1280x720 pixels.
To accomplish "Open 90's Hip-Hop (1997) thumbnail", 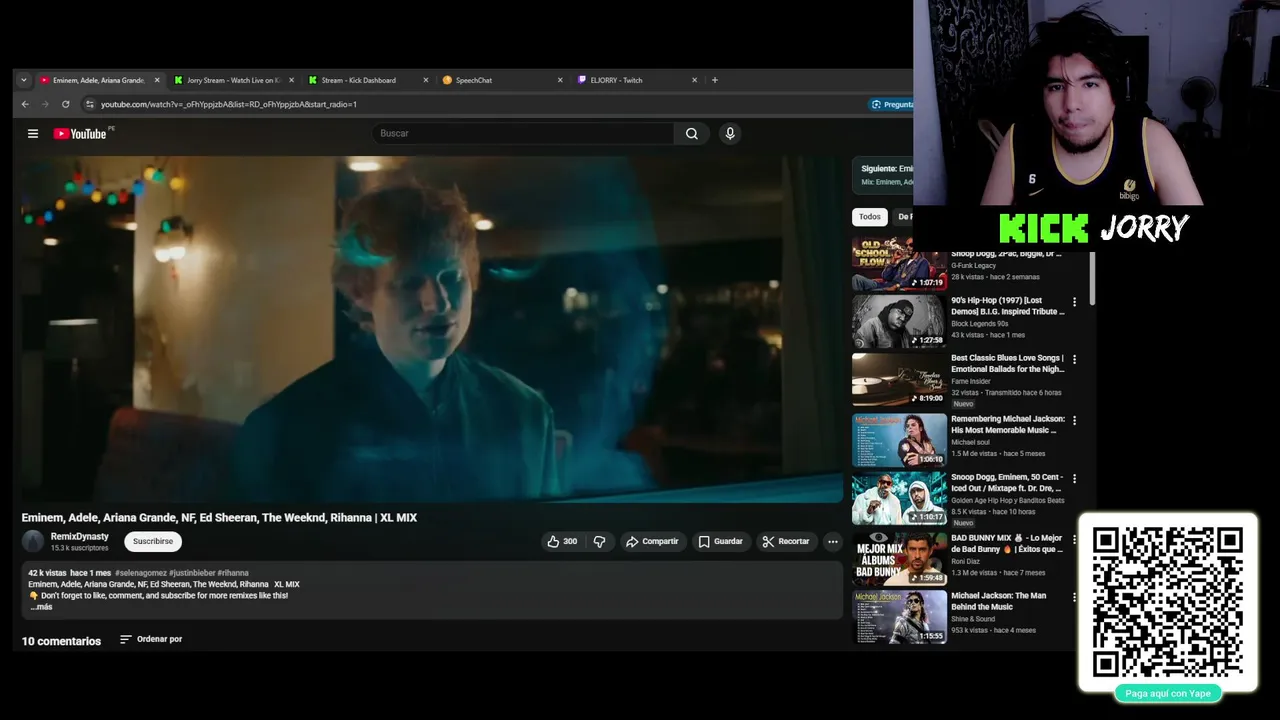I will [899, 321].
